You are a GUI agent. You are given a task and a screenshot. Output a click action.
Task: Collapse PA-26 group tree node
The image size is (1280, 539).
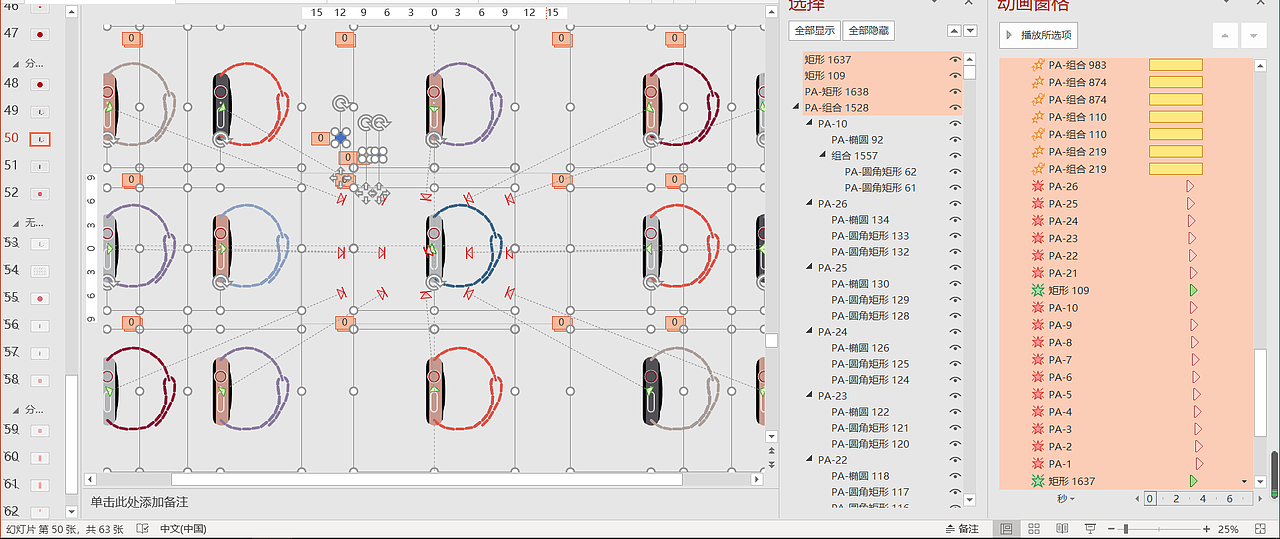click(x=810, y=204)
